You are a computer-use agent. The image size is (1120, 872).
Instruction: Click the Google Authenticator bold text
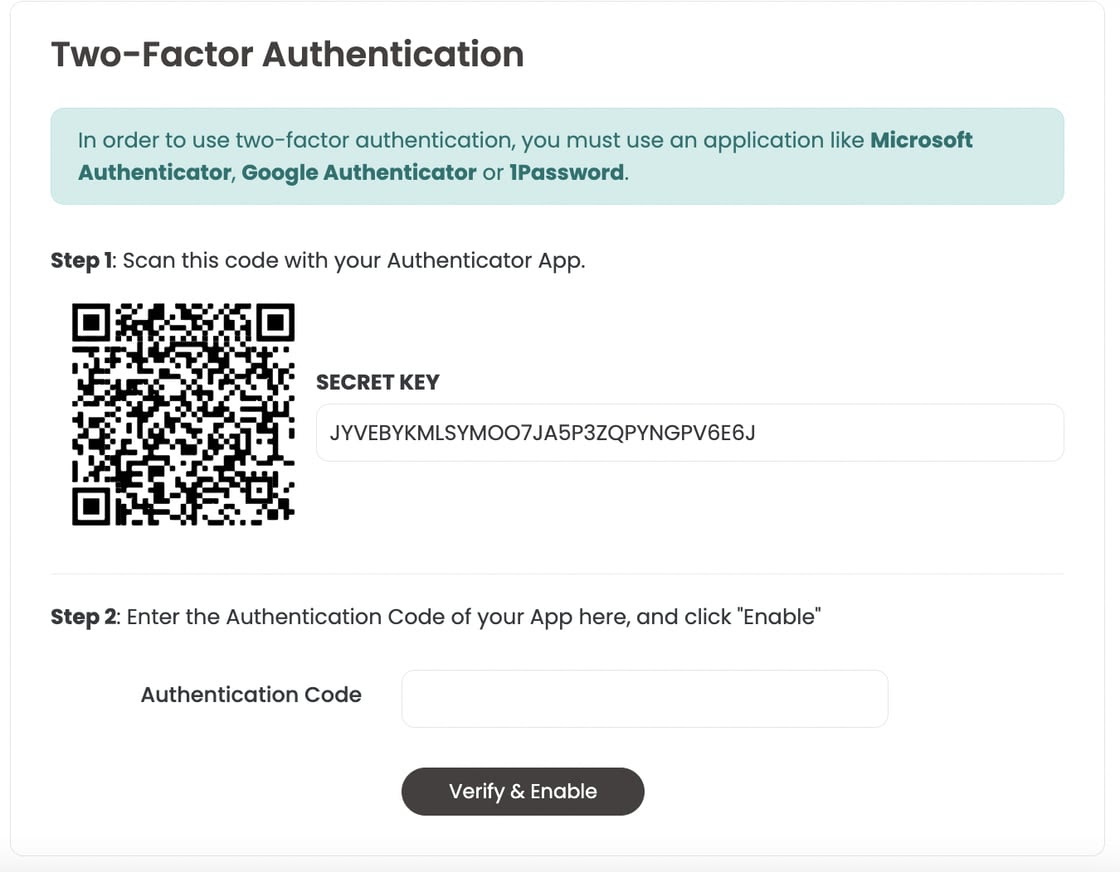[359, 173]
